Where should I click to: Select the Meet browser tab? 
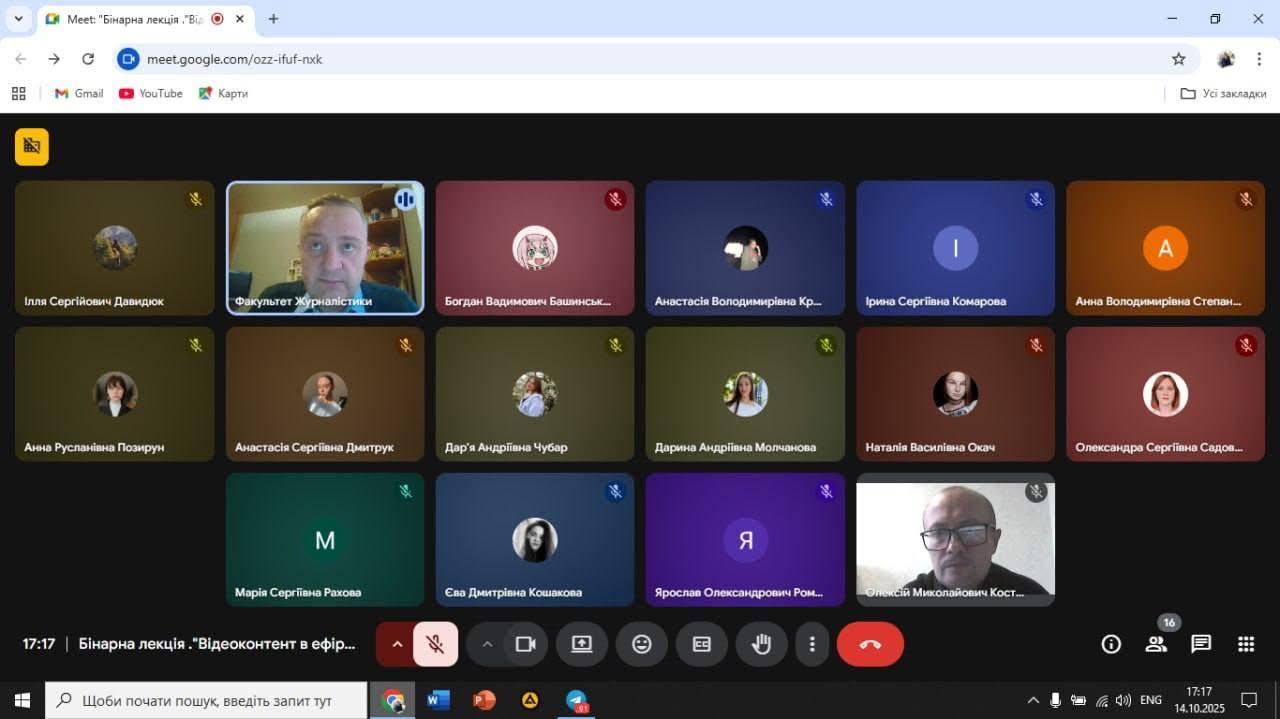click(130, 19)
